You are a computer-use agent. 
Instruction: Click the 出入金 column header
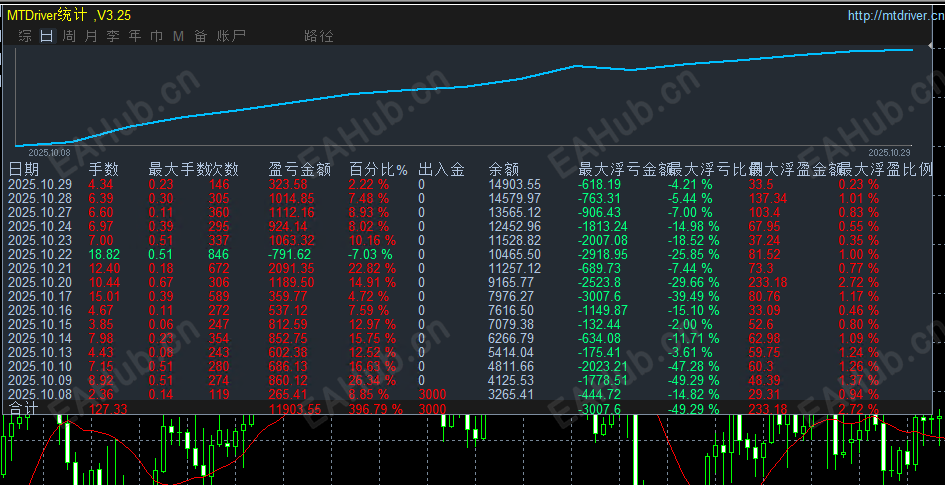click(x=441, y=170)
